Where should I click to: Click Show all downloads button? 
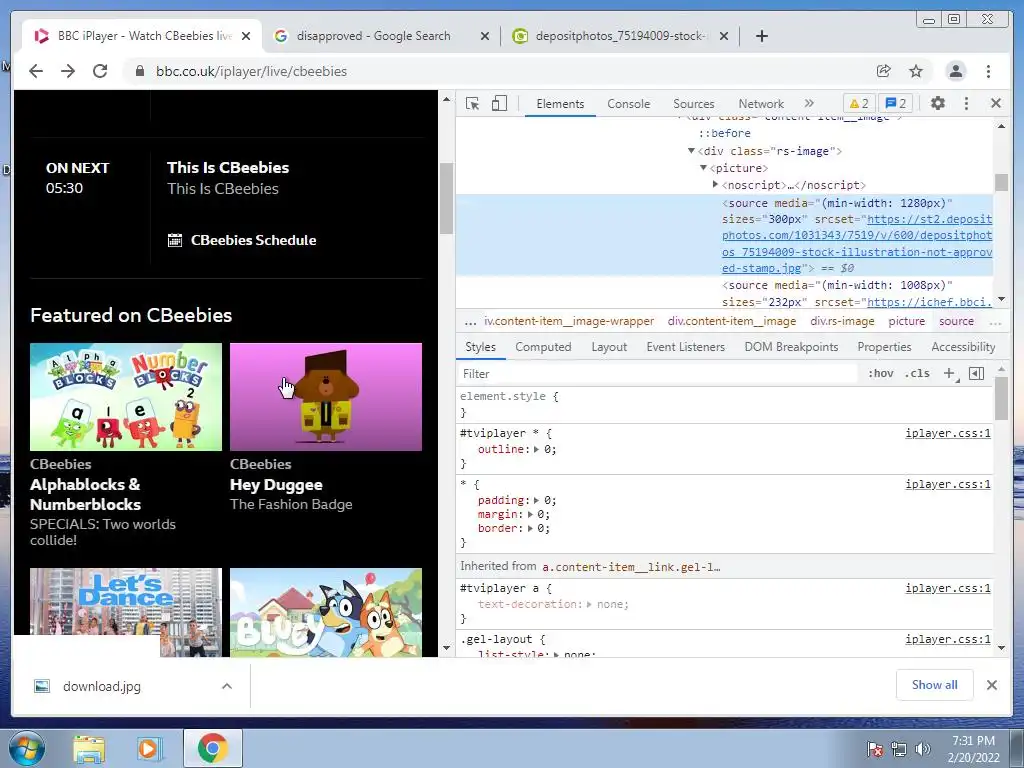935,684
